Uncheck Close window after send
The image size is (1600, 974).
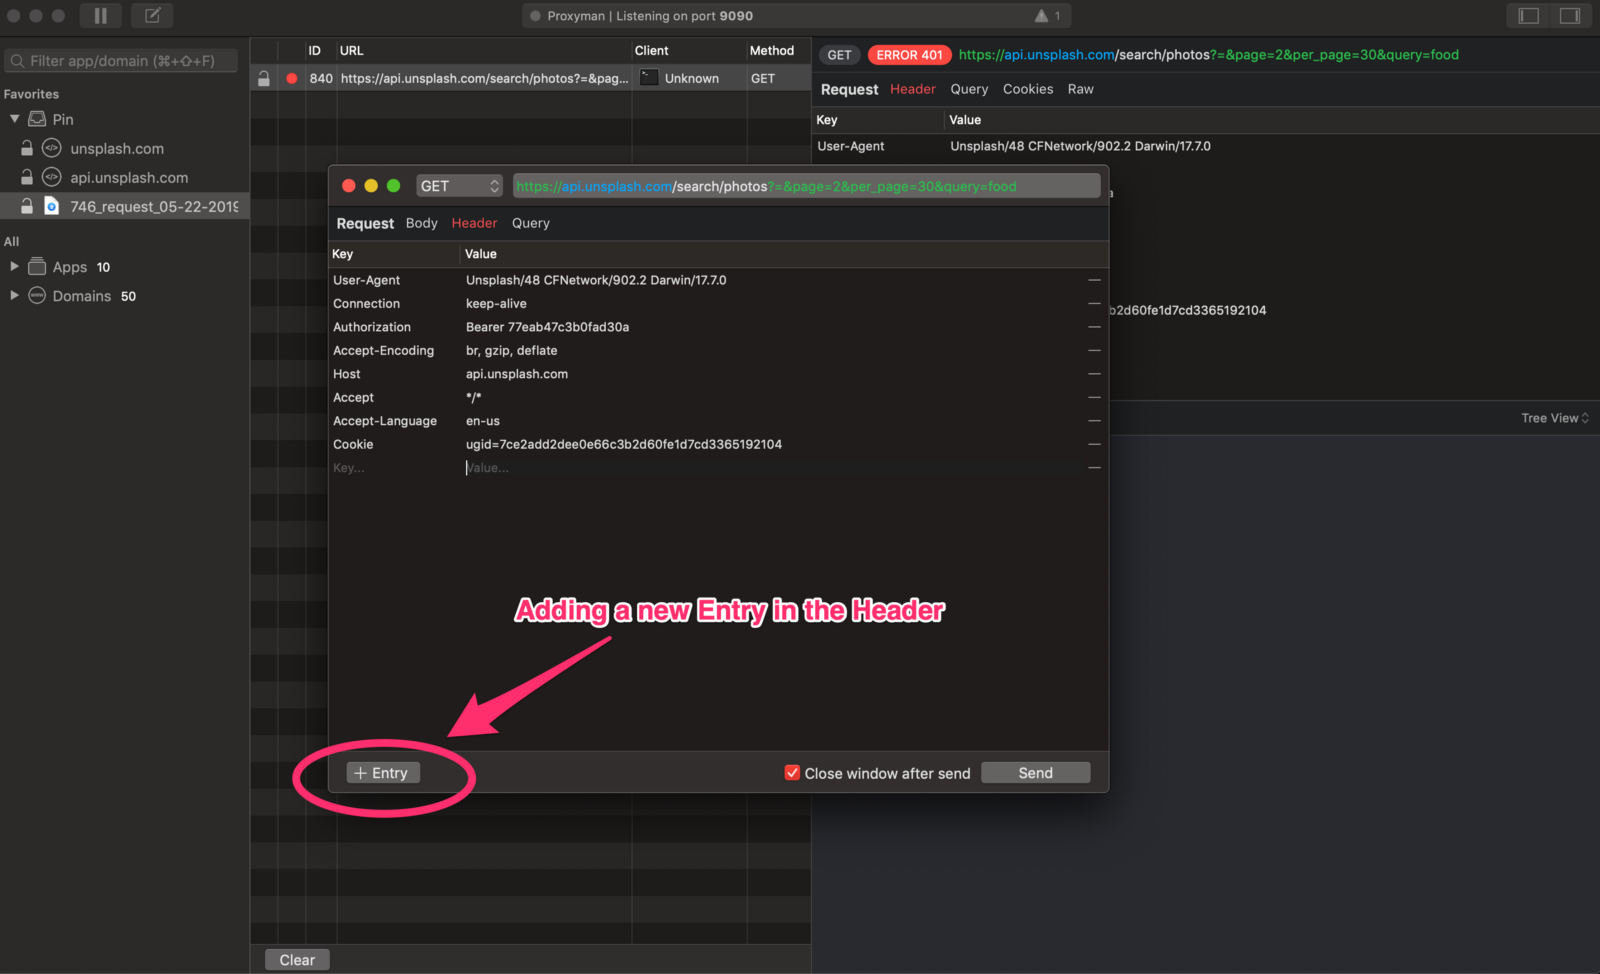pos(792,773)
